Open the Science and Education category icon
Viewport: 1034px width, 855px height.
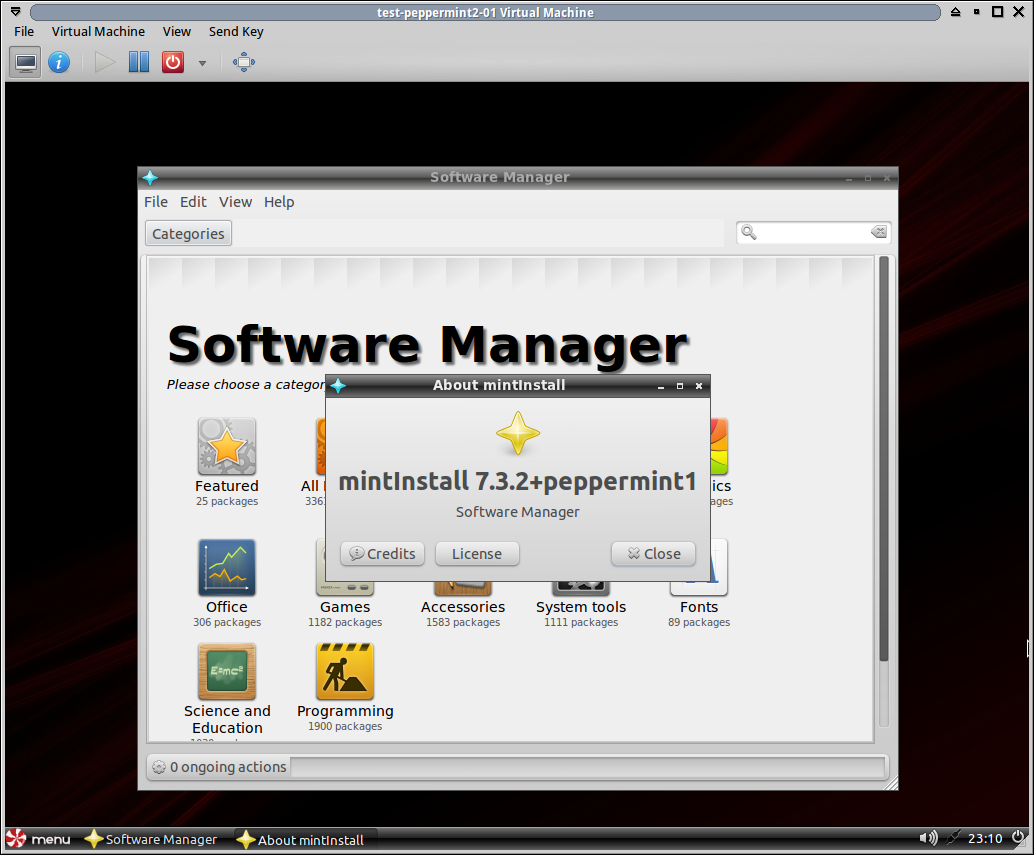point(227,671)
